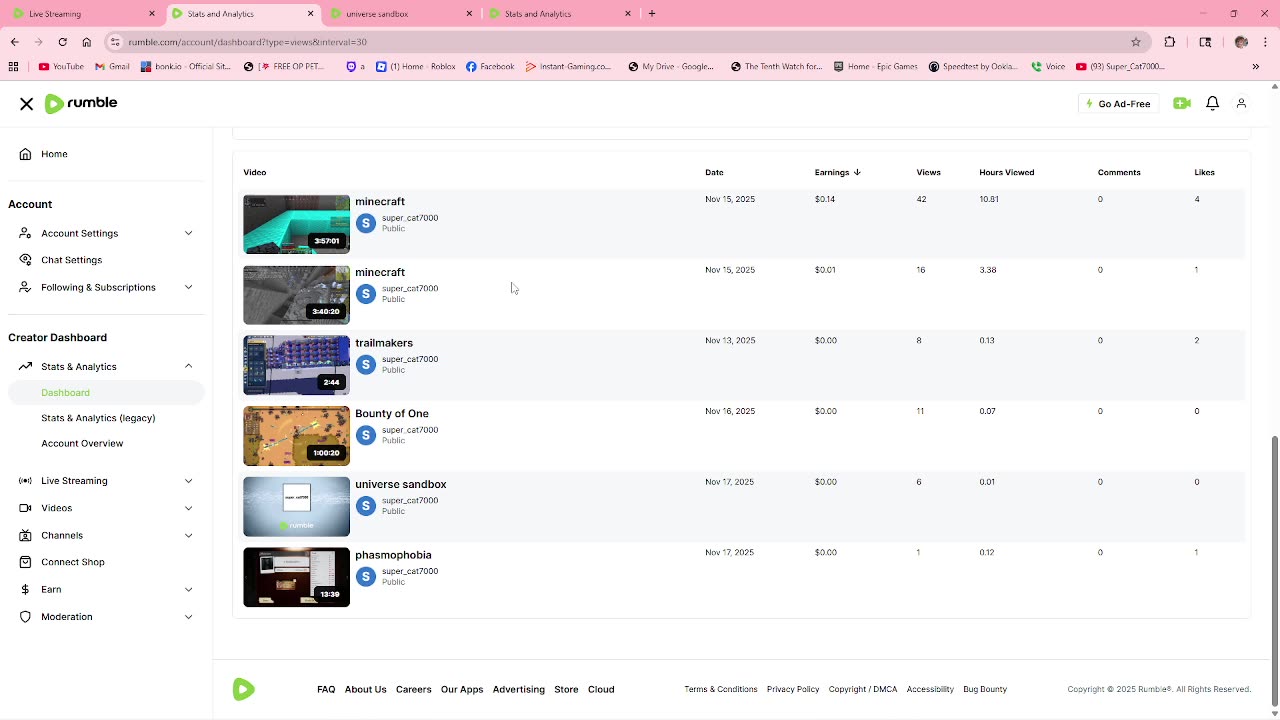Expand Moderation section
This screenshot has width=1280, height=720.
coord(106,616)
